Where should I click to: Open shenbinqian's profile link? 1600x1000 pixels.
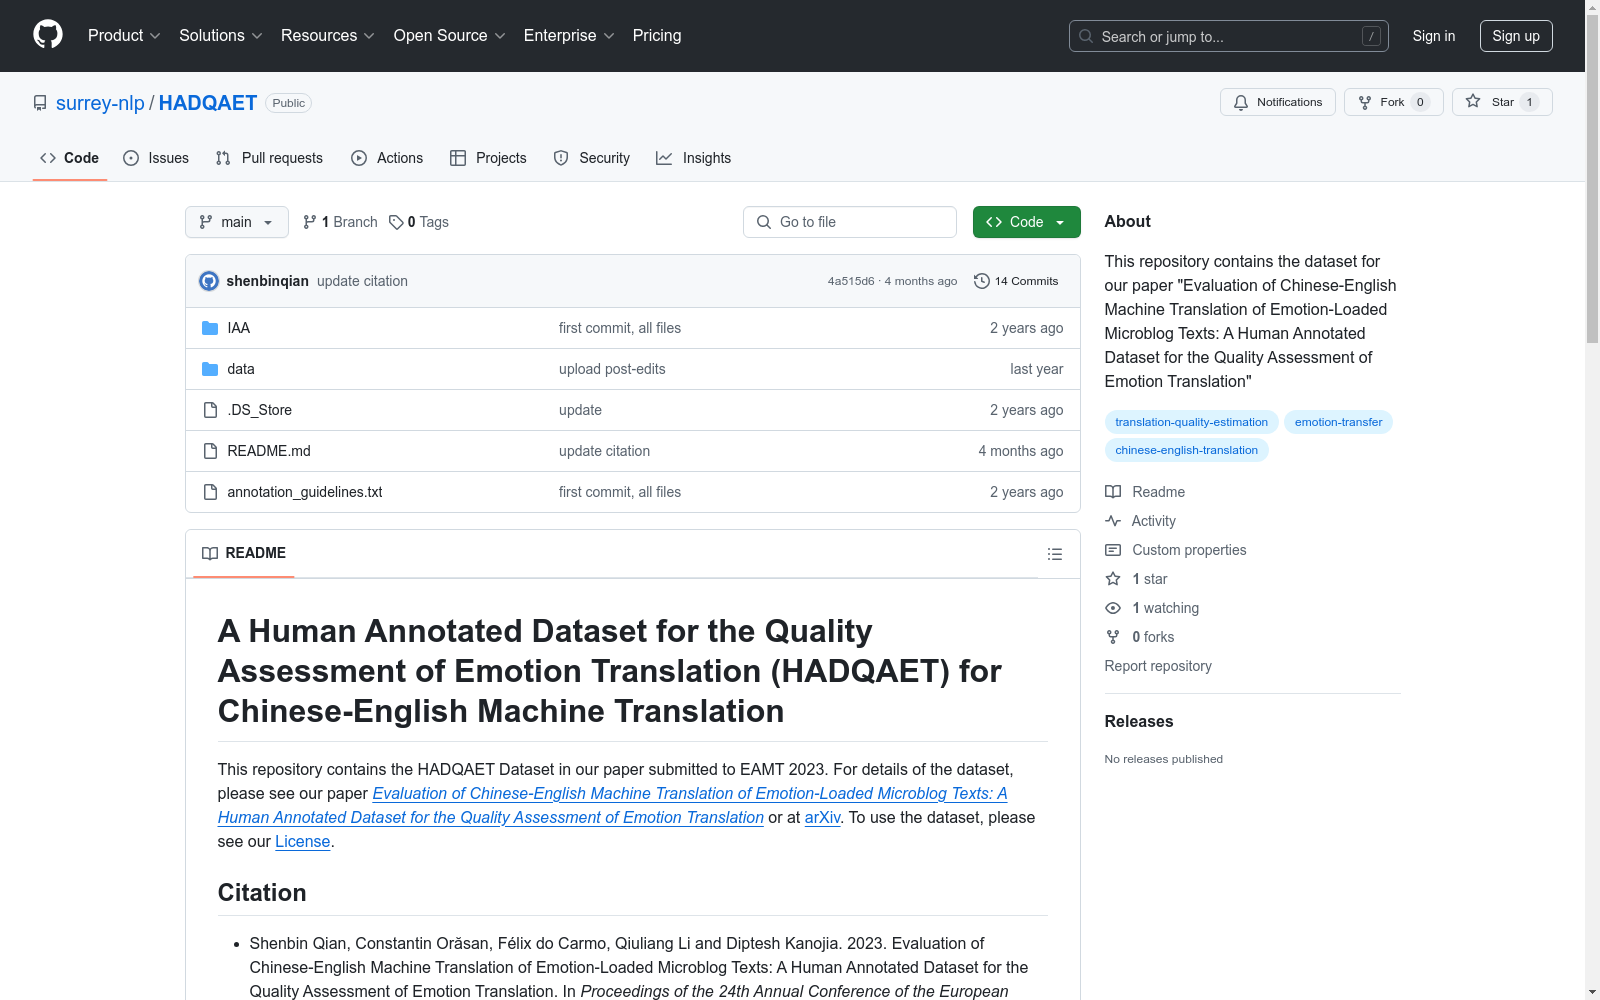pos(268,281)
